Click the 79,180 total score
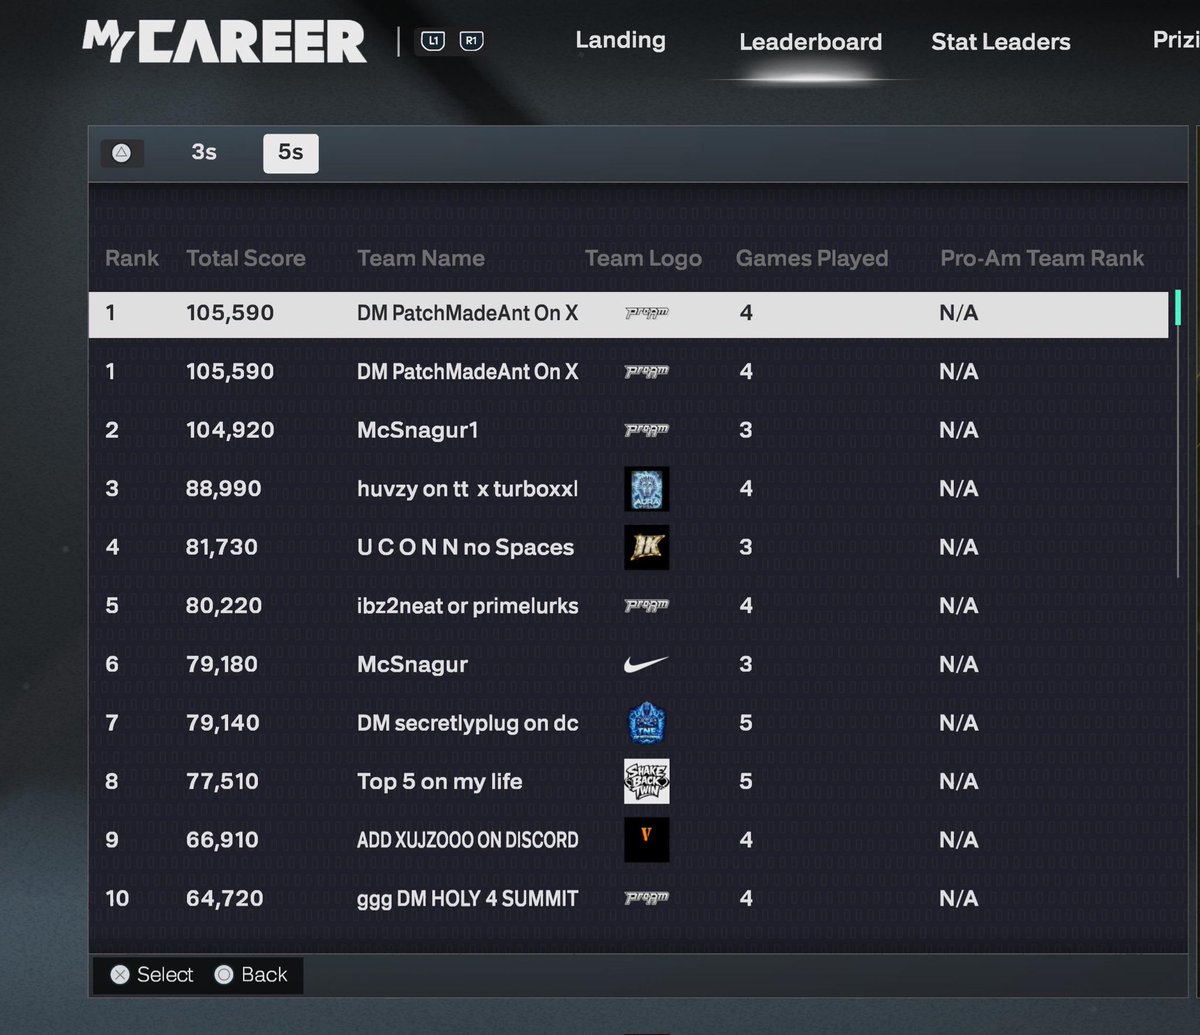Screen dimensions: 1200x1035 [222, 664]
